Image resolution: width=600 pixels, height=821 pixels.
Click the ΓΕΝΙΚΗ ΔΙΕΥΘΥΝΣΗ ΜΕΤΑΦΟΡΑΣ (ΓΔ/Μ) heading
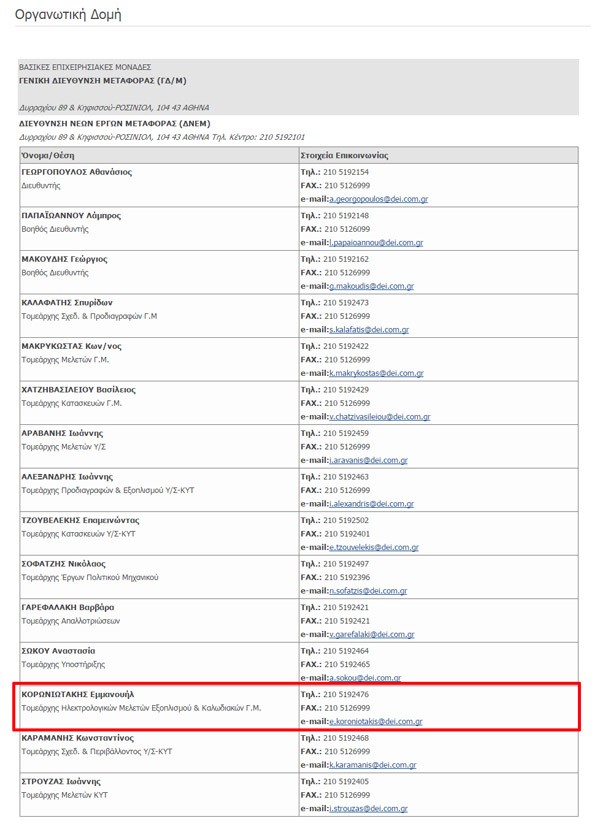(103, 81)
